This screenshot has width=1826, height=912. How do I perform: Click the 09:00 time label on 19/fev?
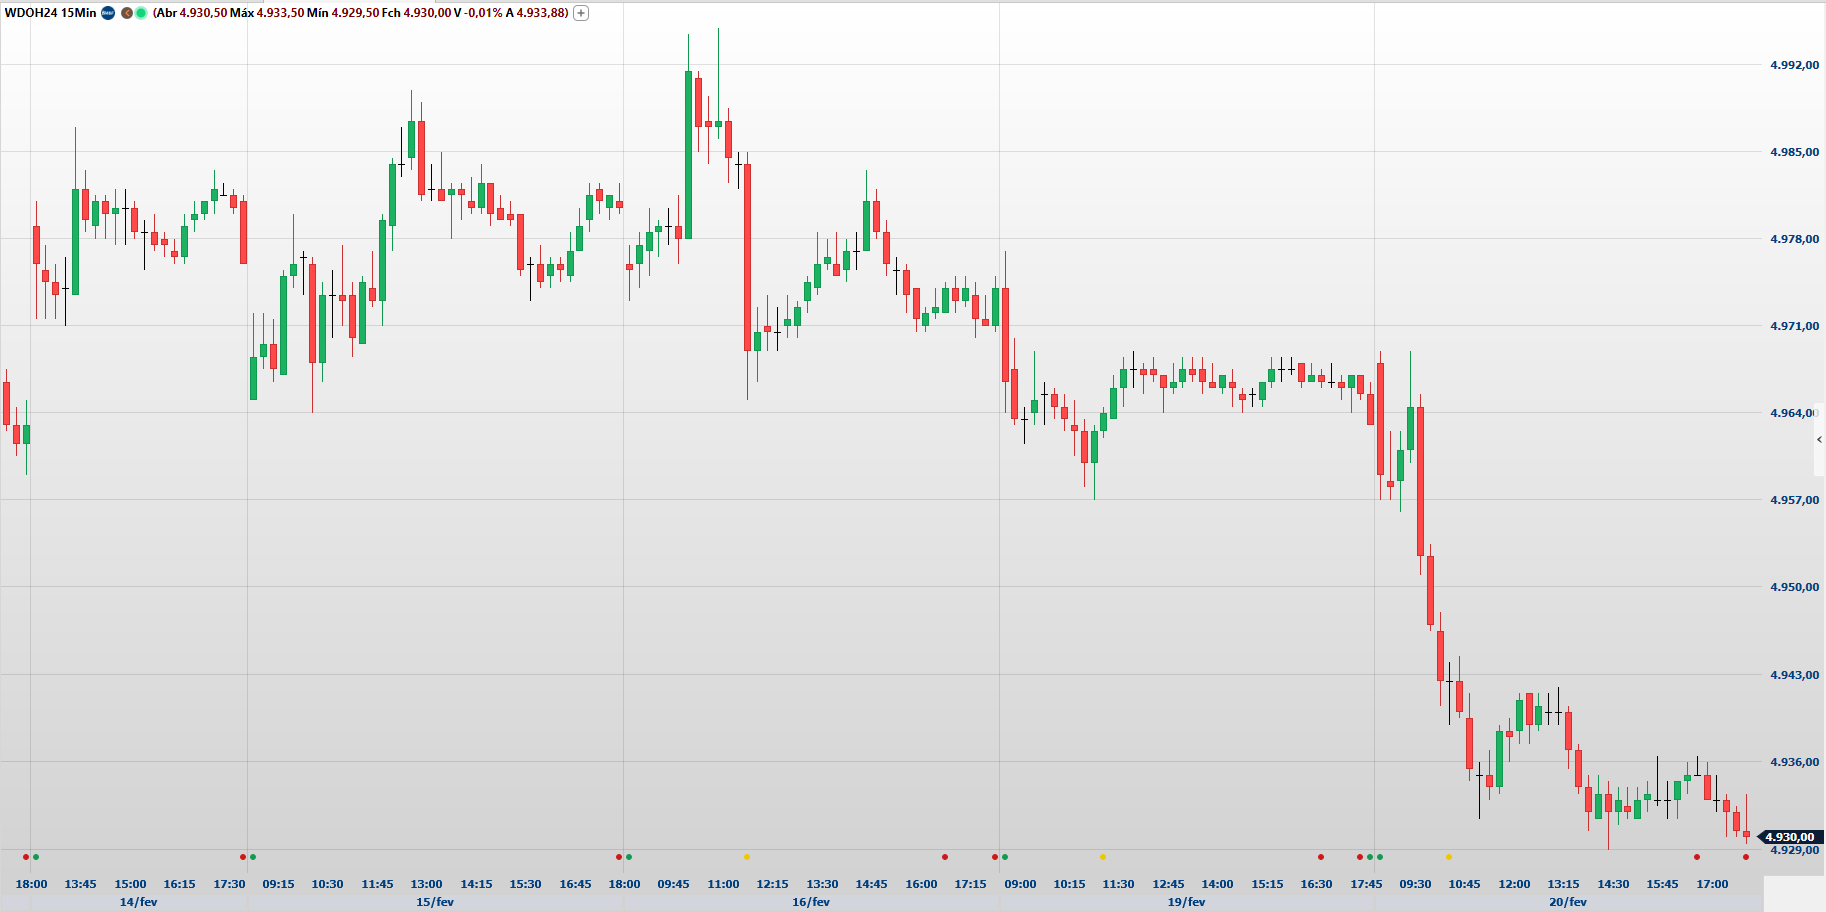[1020, 884]
